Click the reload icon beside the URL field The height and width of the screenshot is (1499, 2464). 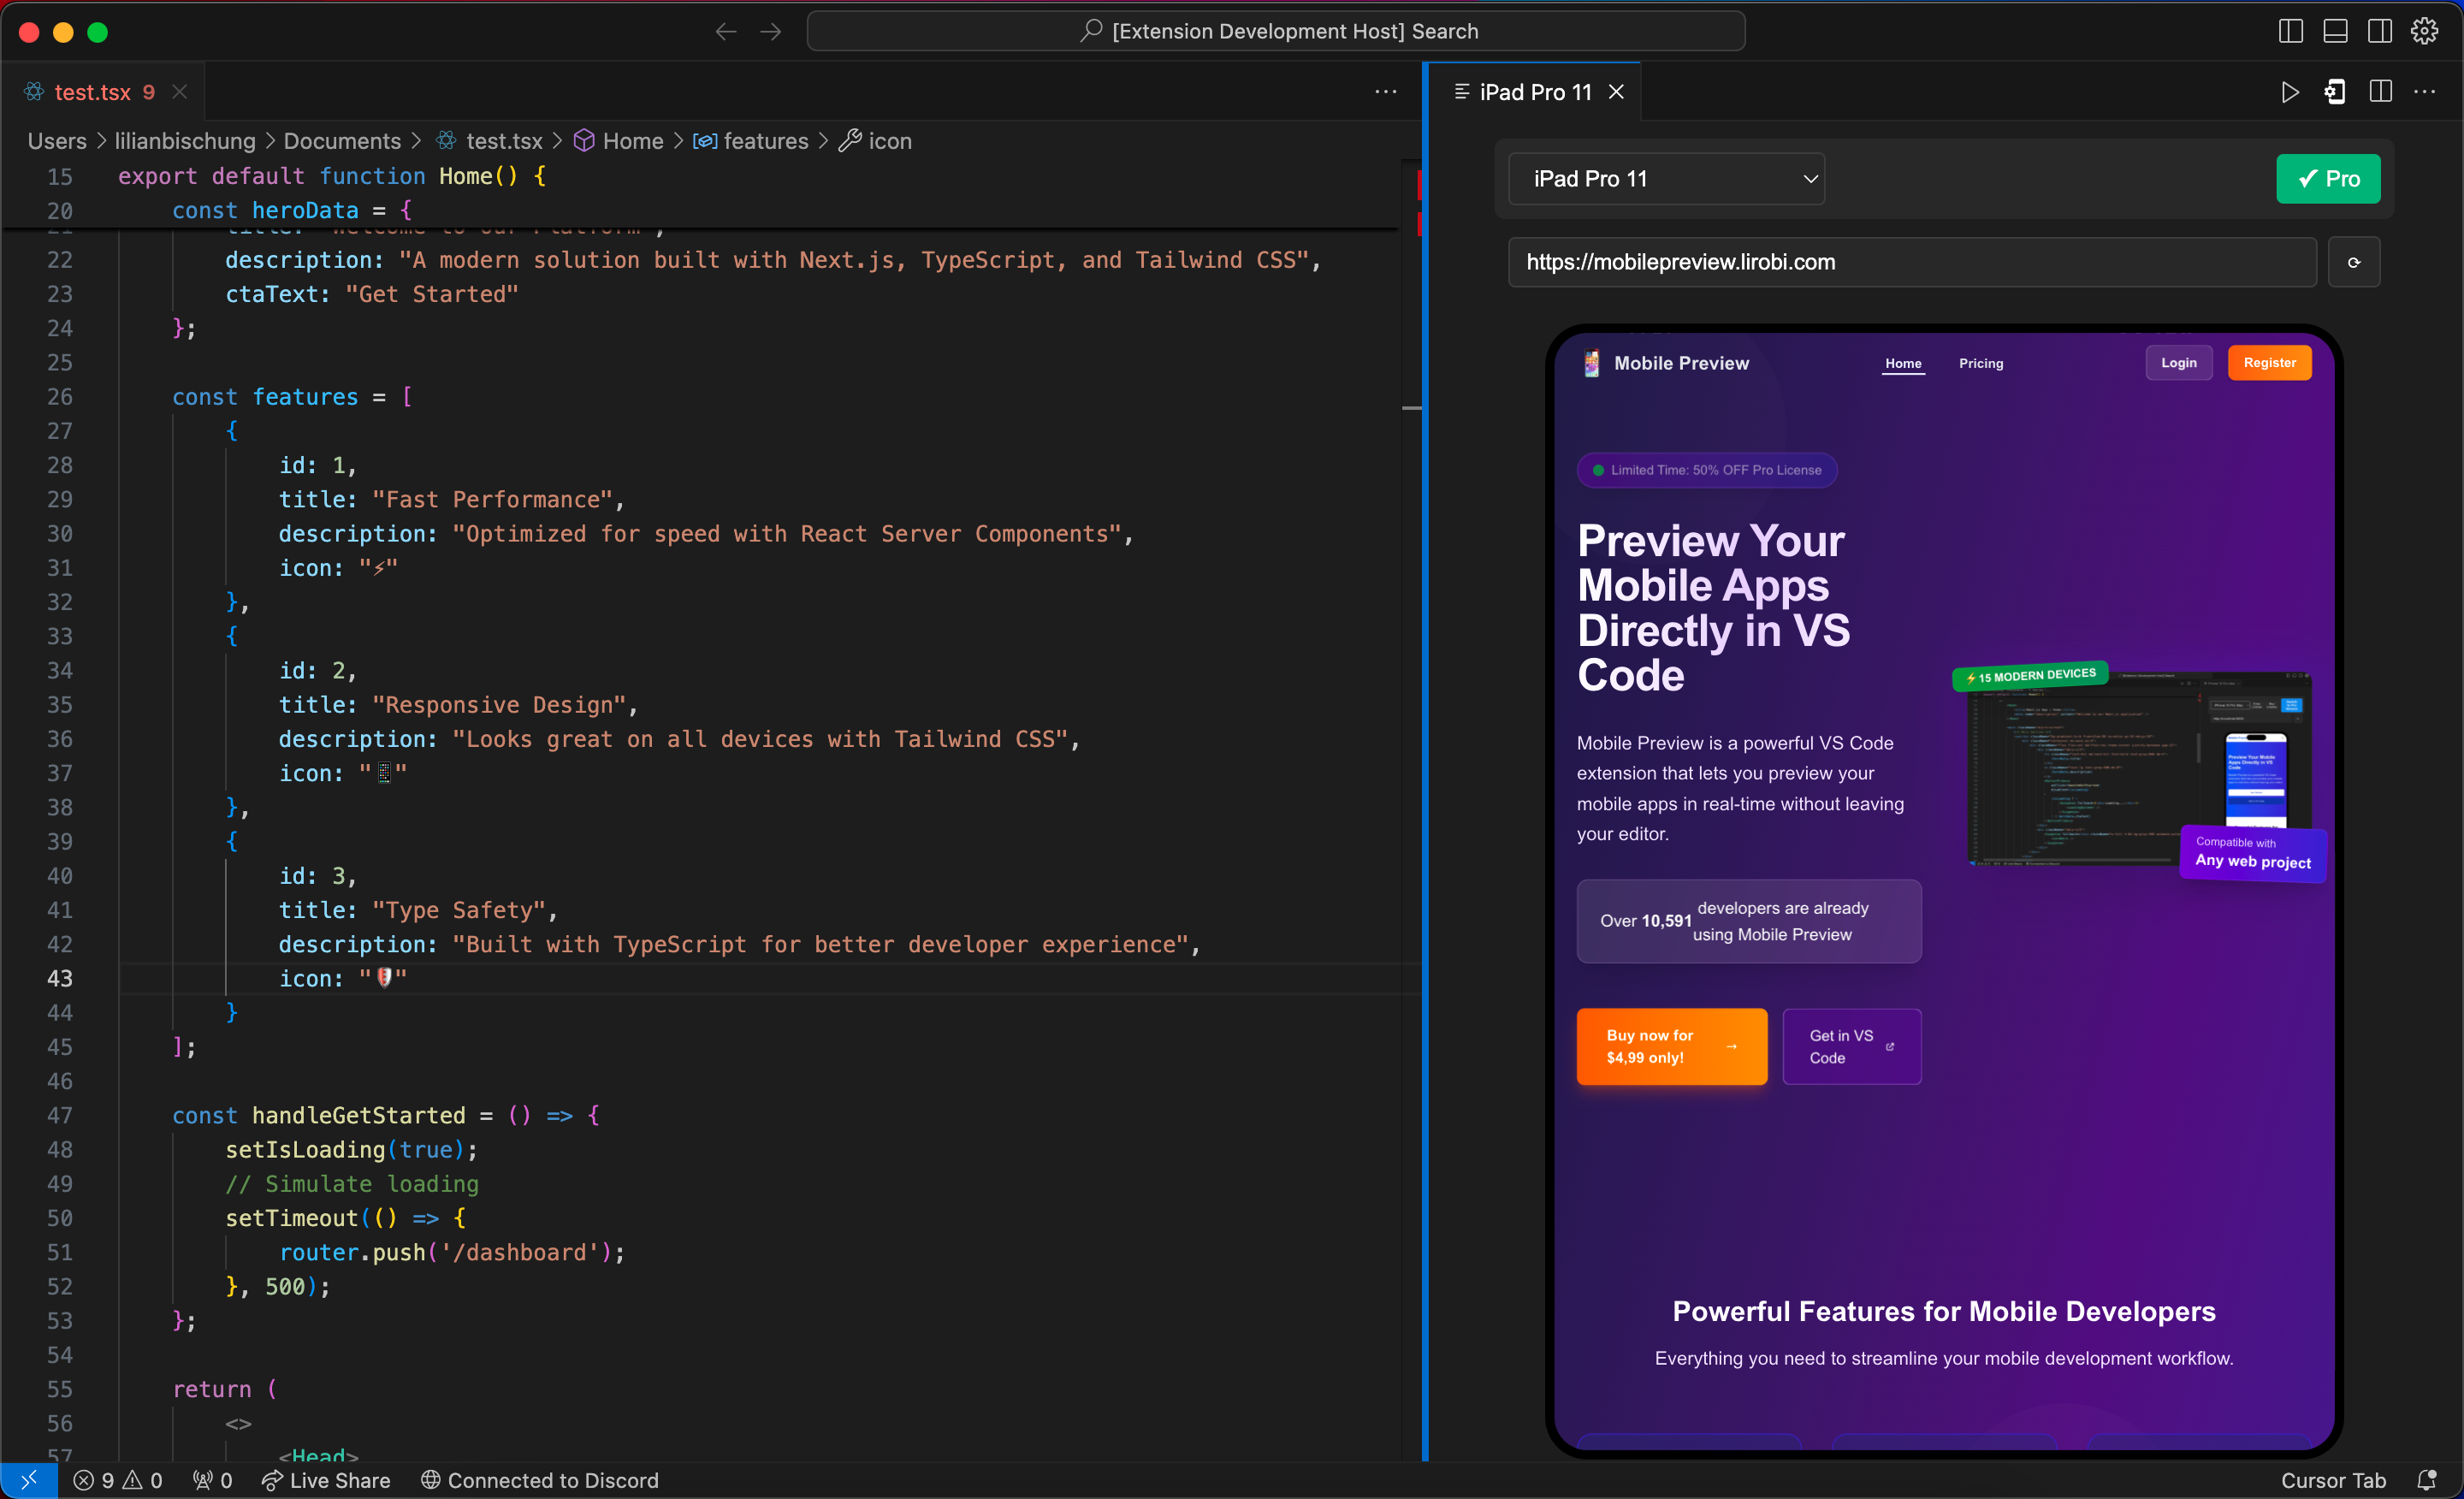point(2353,262)
